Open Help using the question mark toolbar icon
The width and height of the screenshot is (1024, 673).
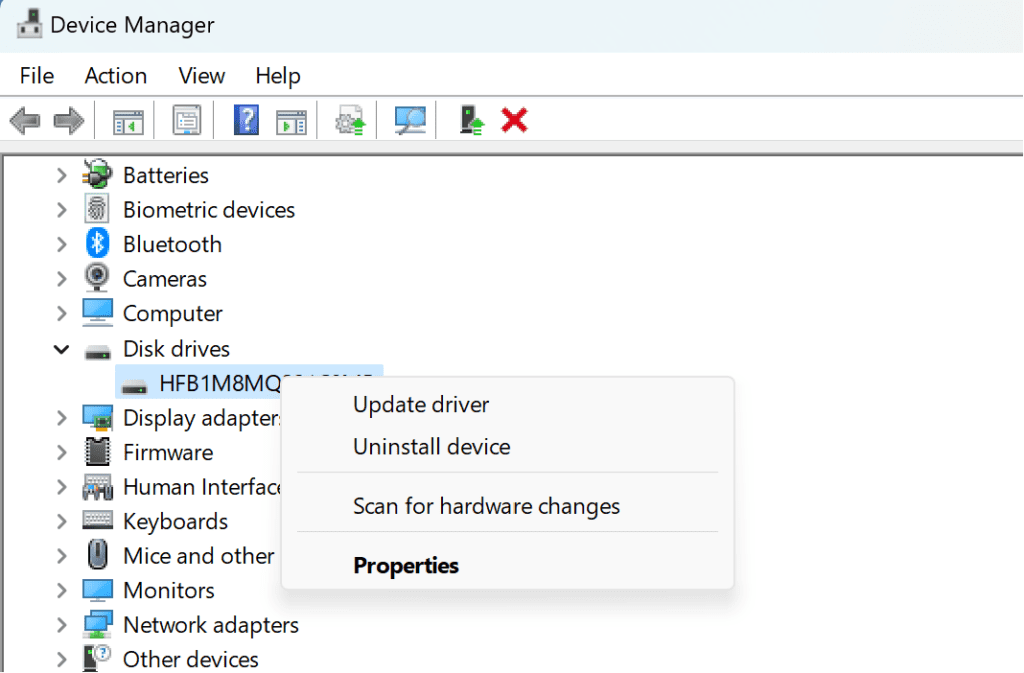[245, 119]
